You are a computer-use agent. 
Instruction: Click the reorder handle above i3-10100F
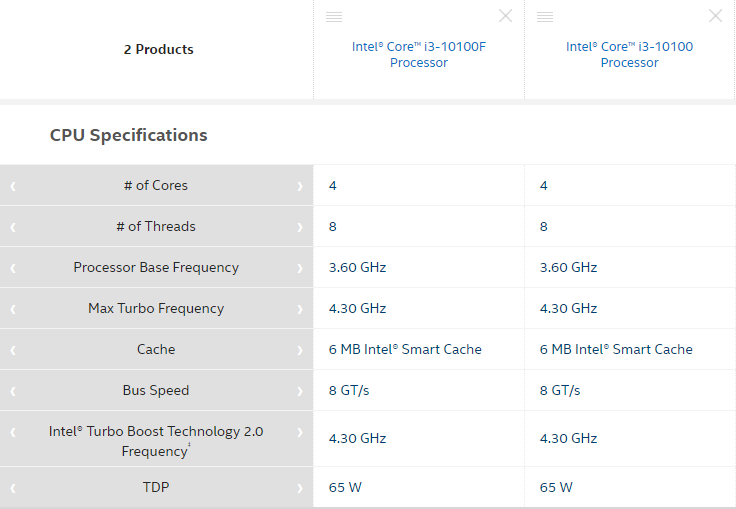pos(334,17)
